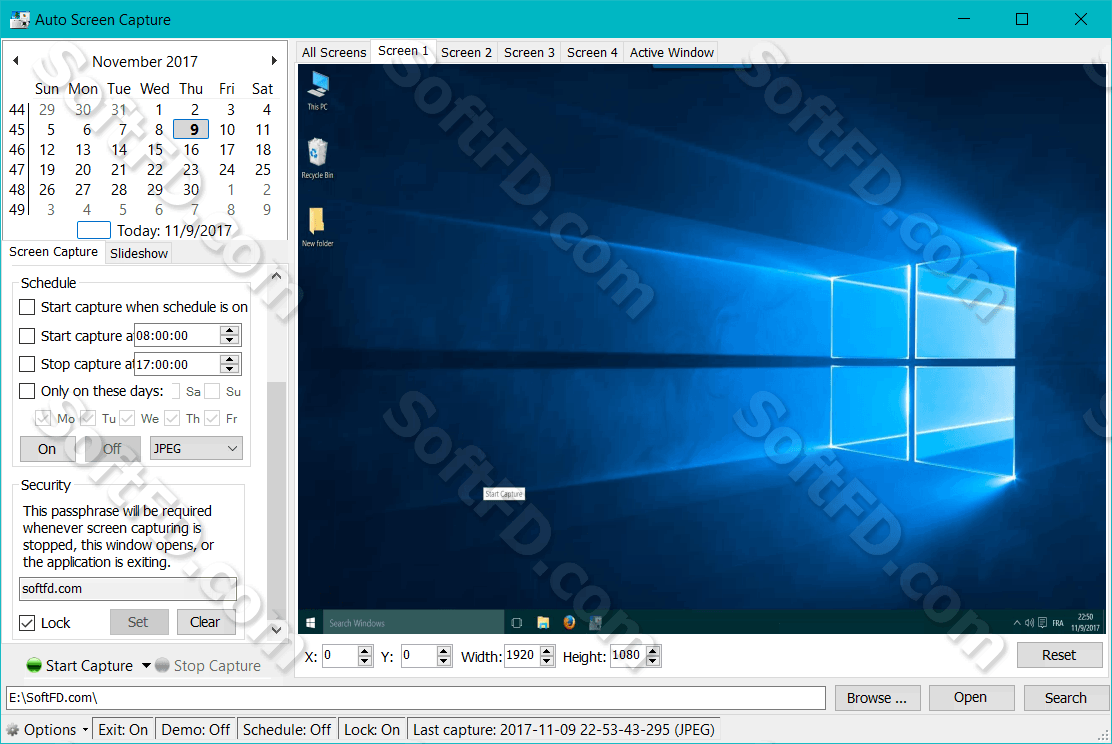Click the Recycle Bin icon in preview

pos(317,158)
